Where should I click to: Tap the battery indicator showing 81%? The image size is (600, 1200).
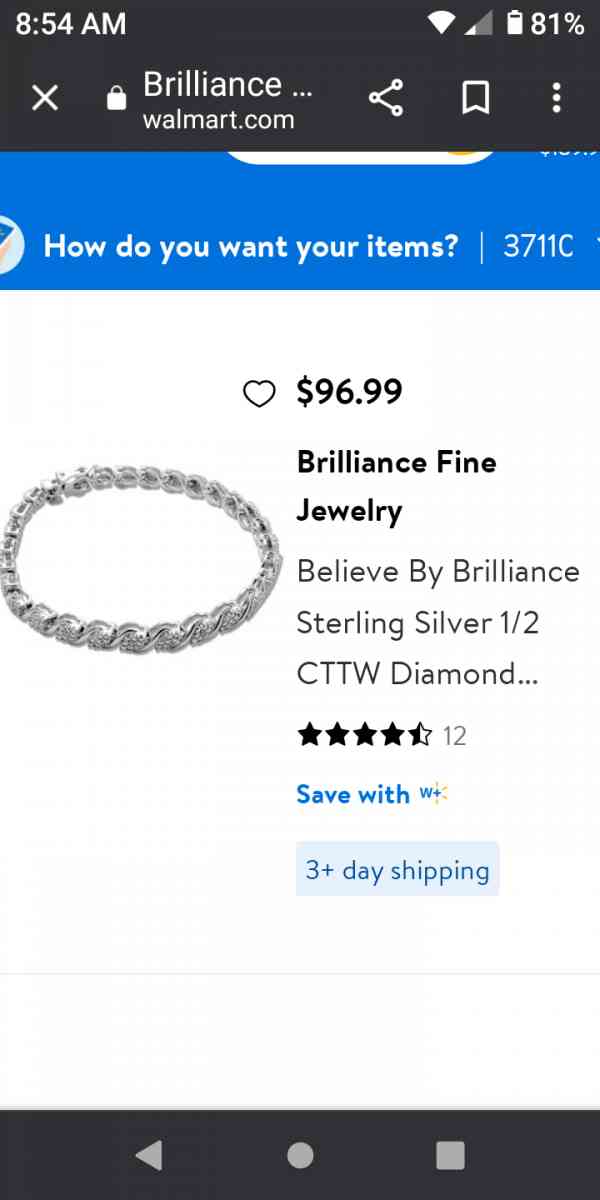coord(540,22)
